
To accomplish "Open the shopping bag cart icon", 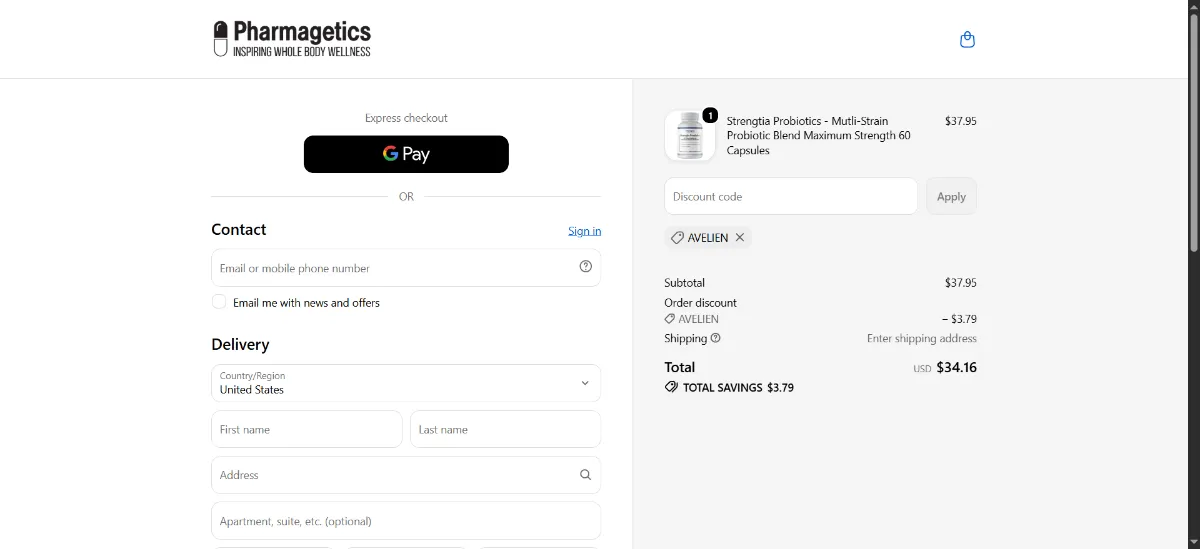I will point(967,40).
